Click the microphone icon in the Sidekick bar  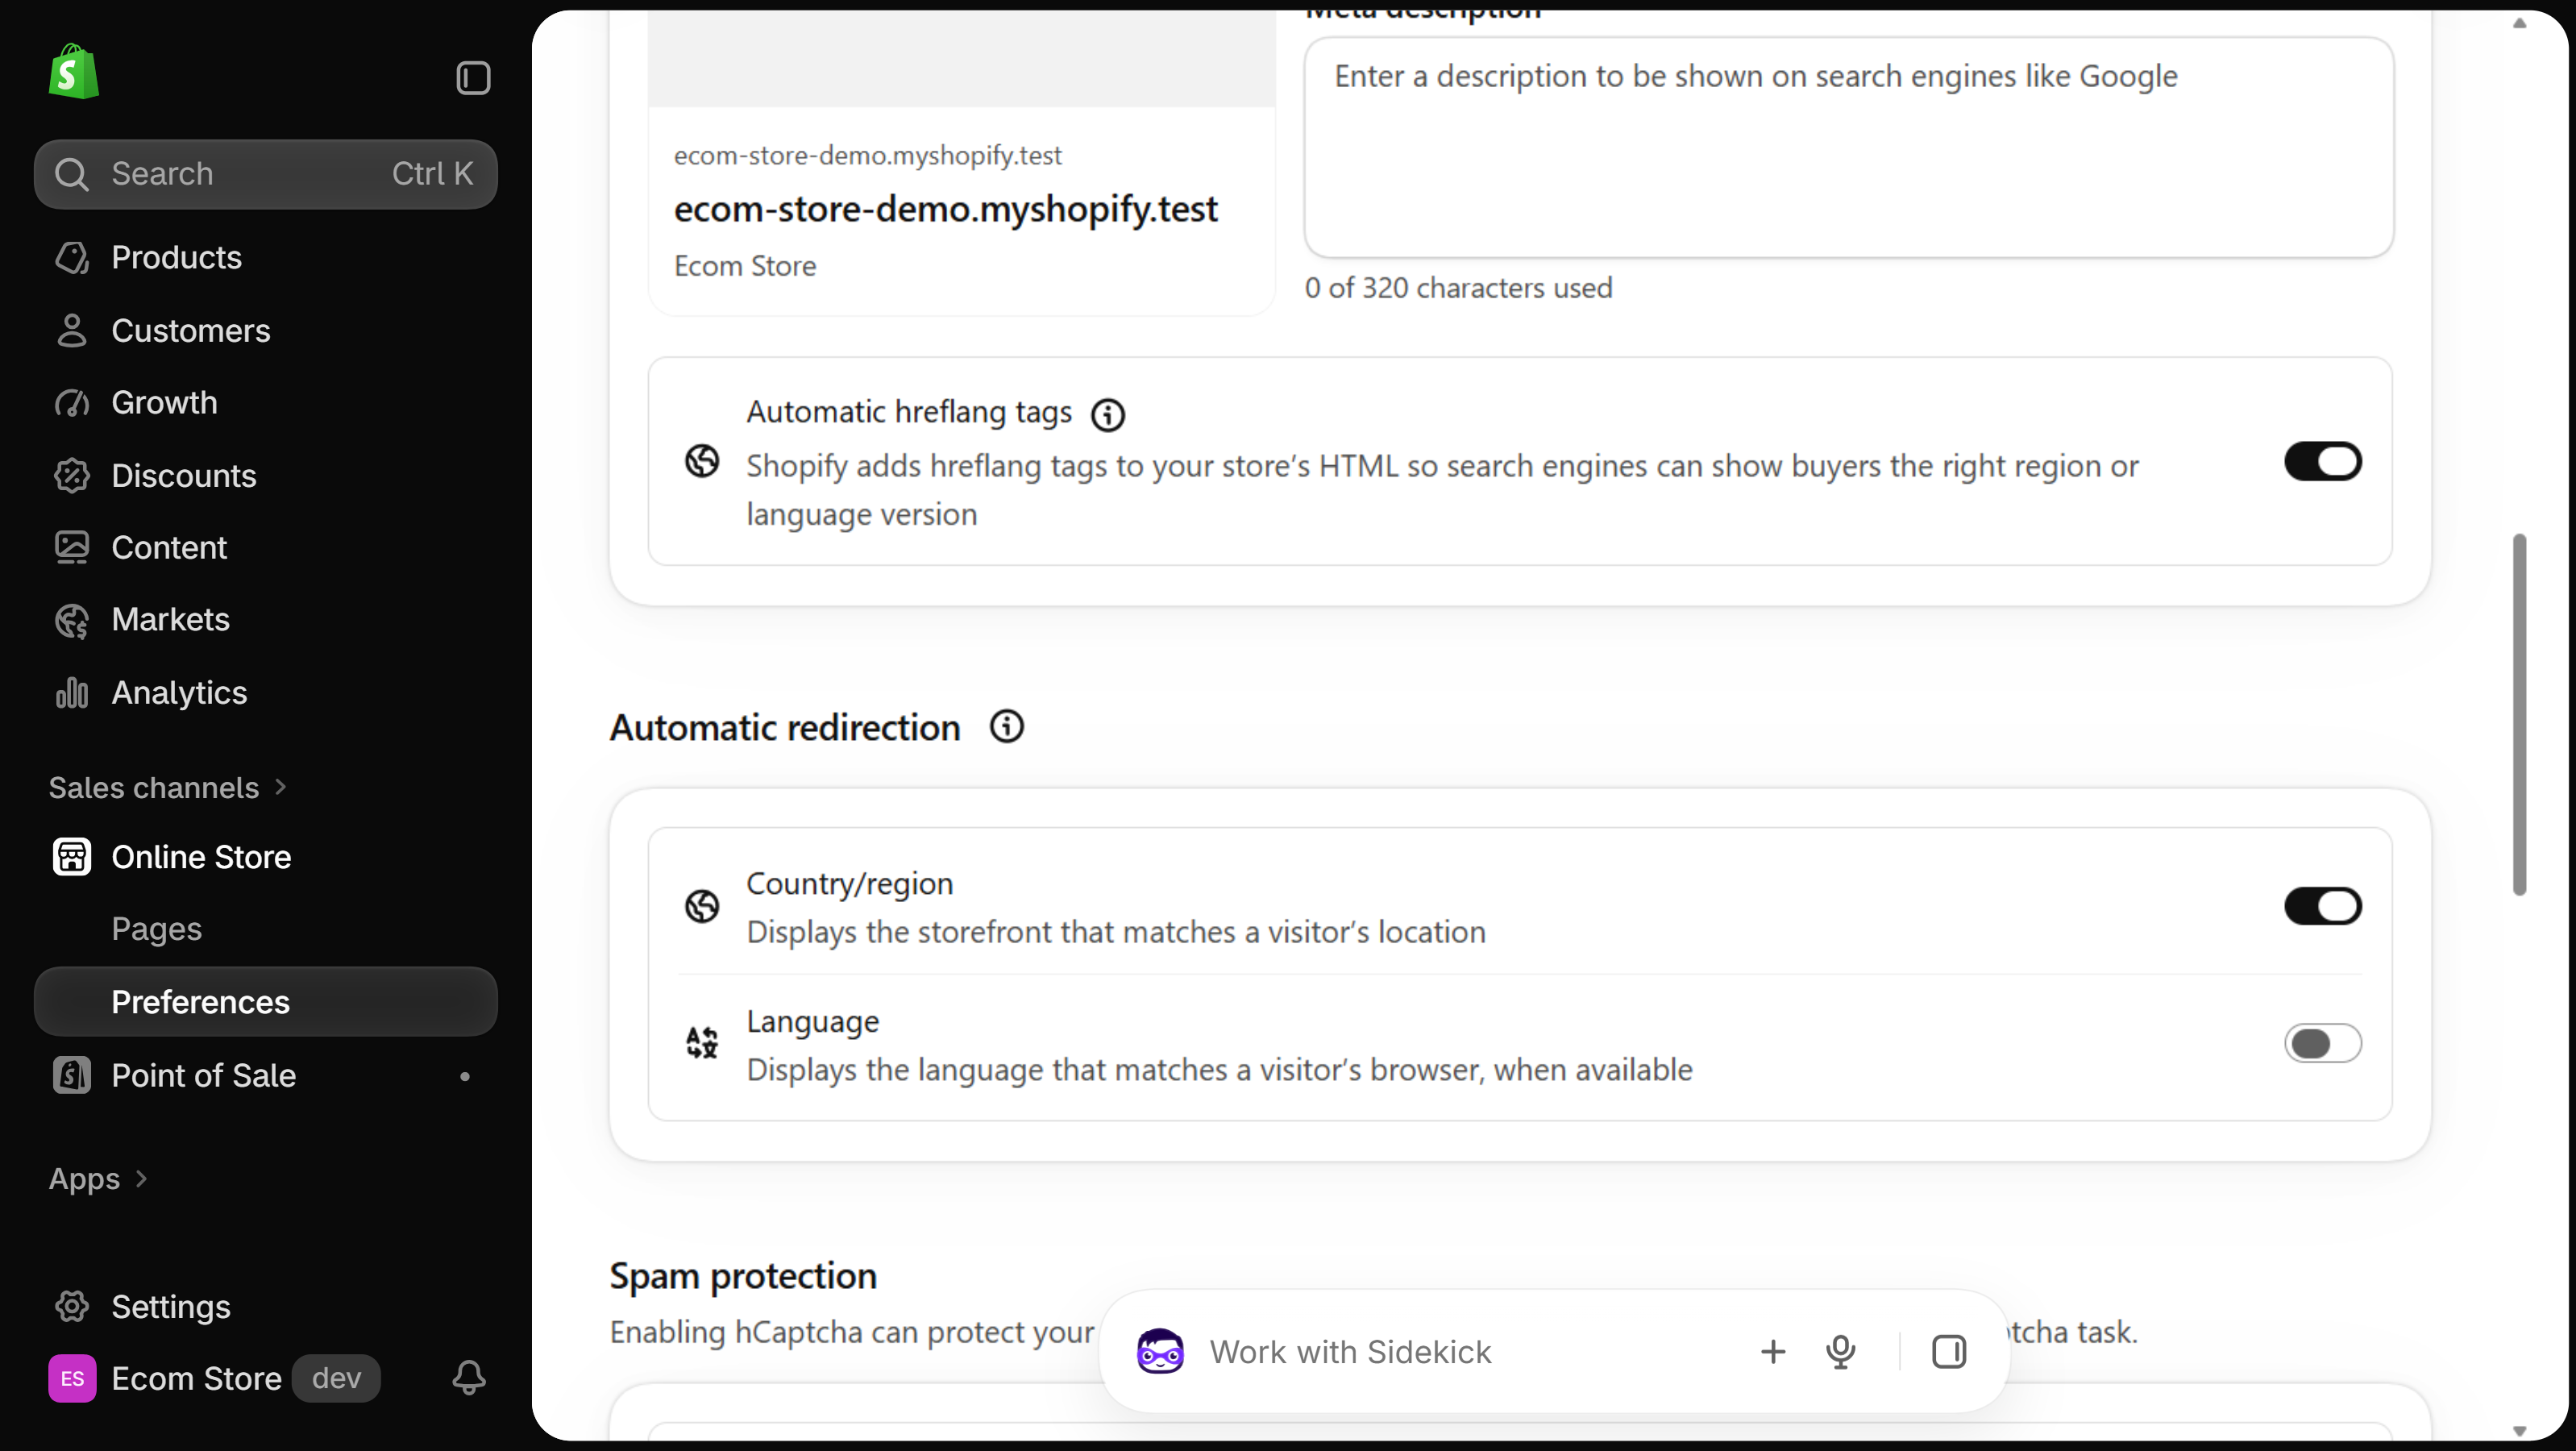coord(1841,1352)
